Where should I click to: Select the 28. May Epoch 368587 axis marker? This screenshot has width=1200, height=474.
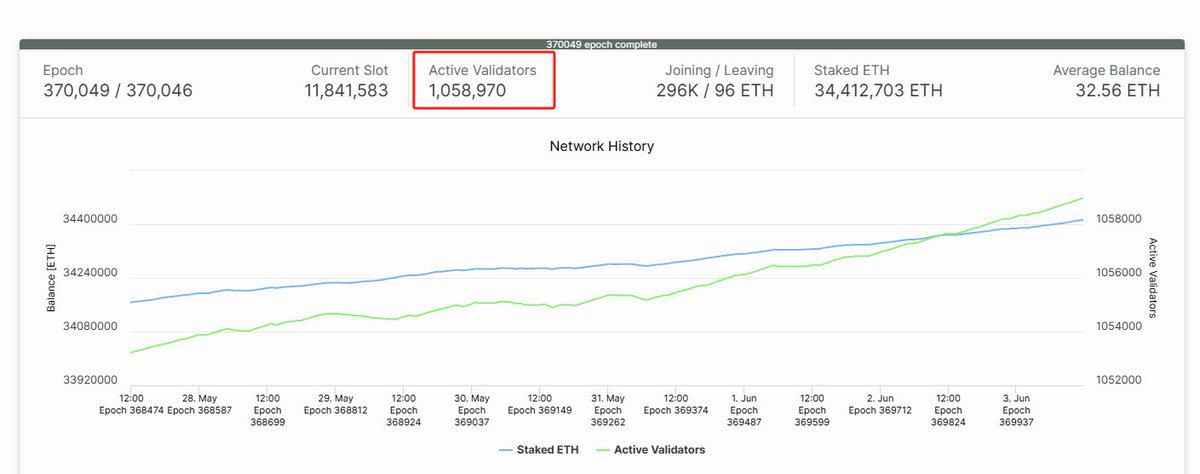pyautogui.click(x=199, y=404)
